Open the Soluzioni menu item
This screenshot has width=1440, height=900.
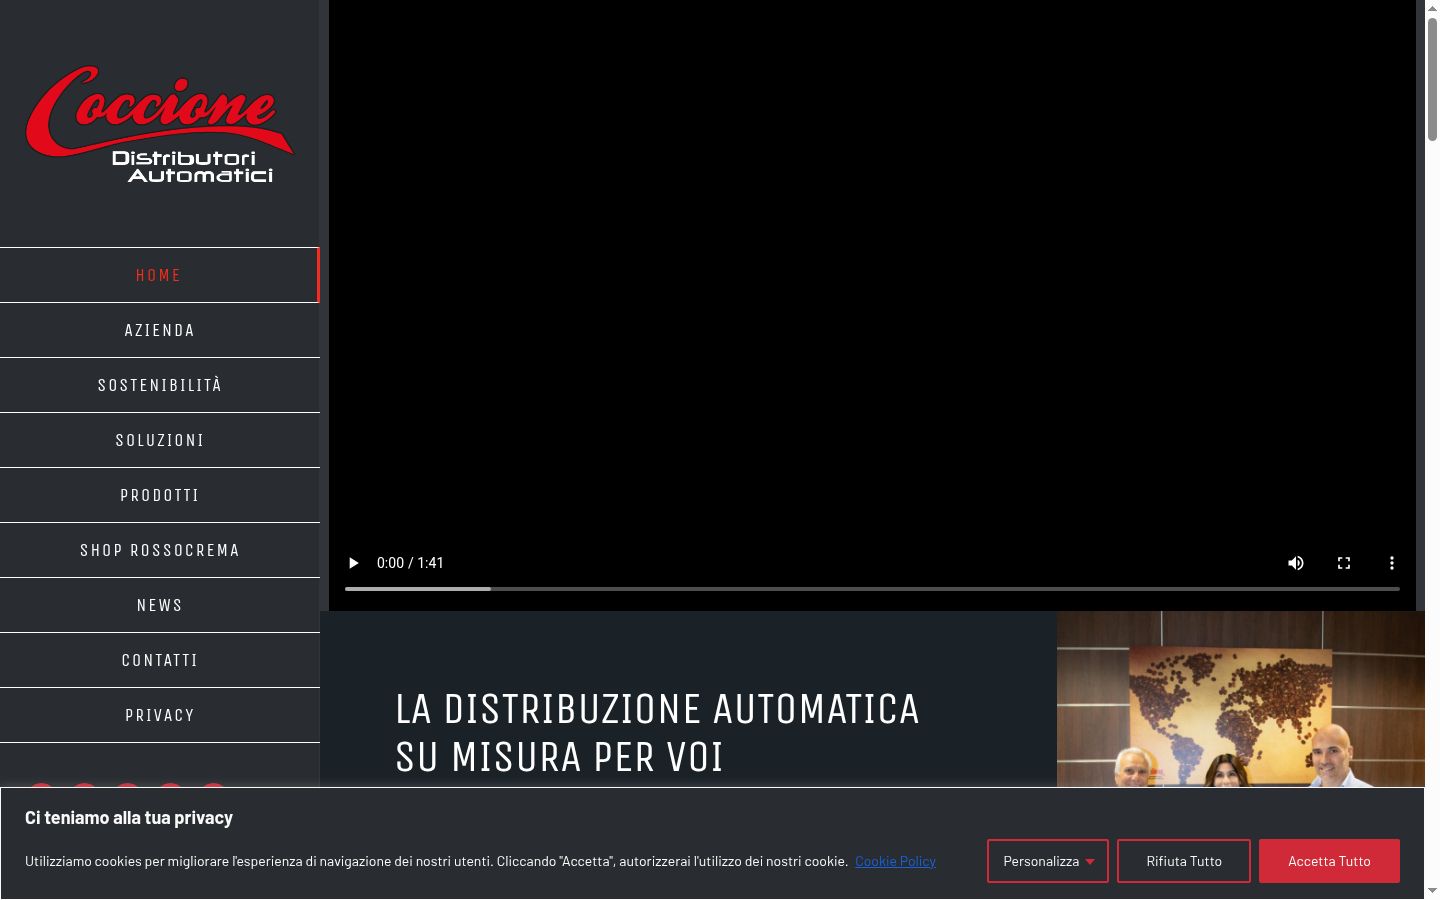[159, 440]
